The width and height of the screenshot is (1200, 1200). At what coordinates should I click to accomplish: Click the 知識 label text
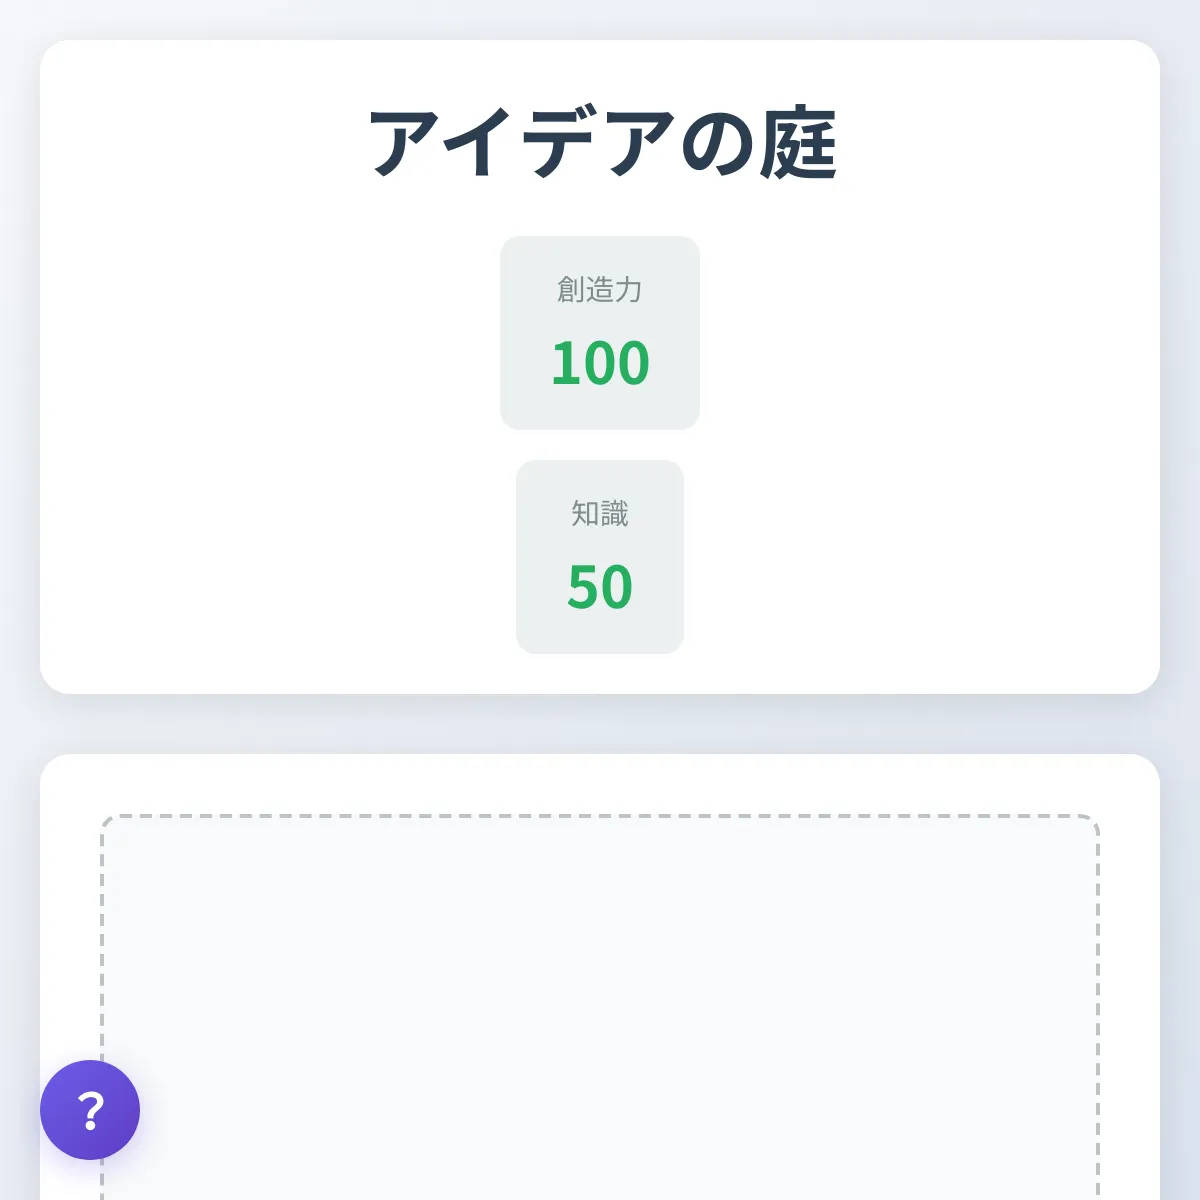pyautogui.click(x=600, y=514)
